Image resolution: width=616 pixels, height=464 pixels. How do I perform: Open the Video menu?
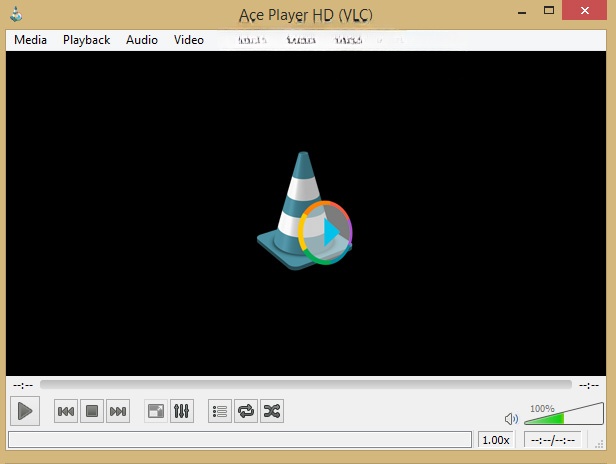click(189, 40)
